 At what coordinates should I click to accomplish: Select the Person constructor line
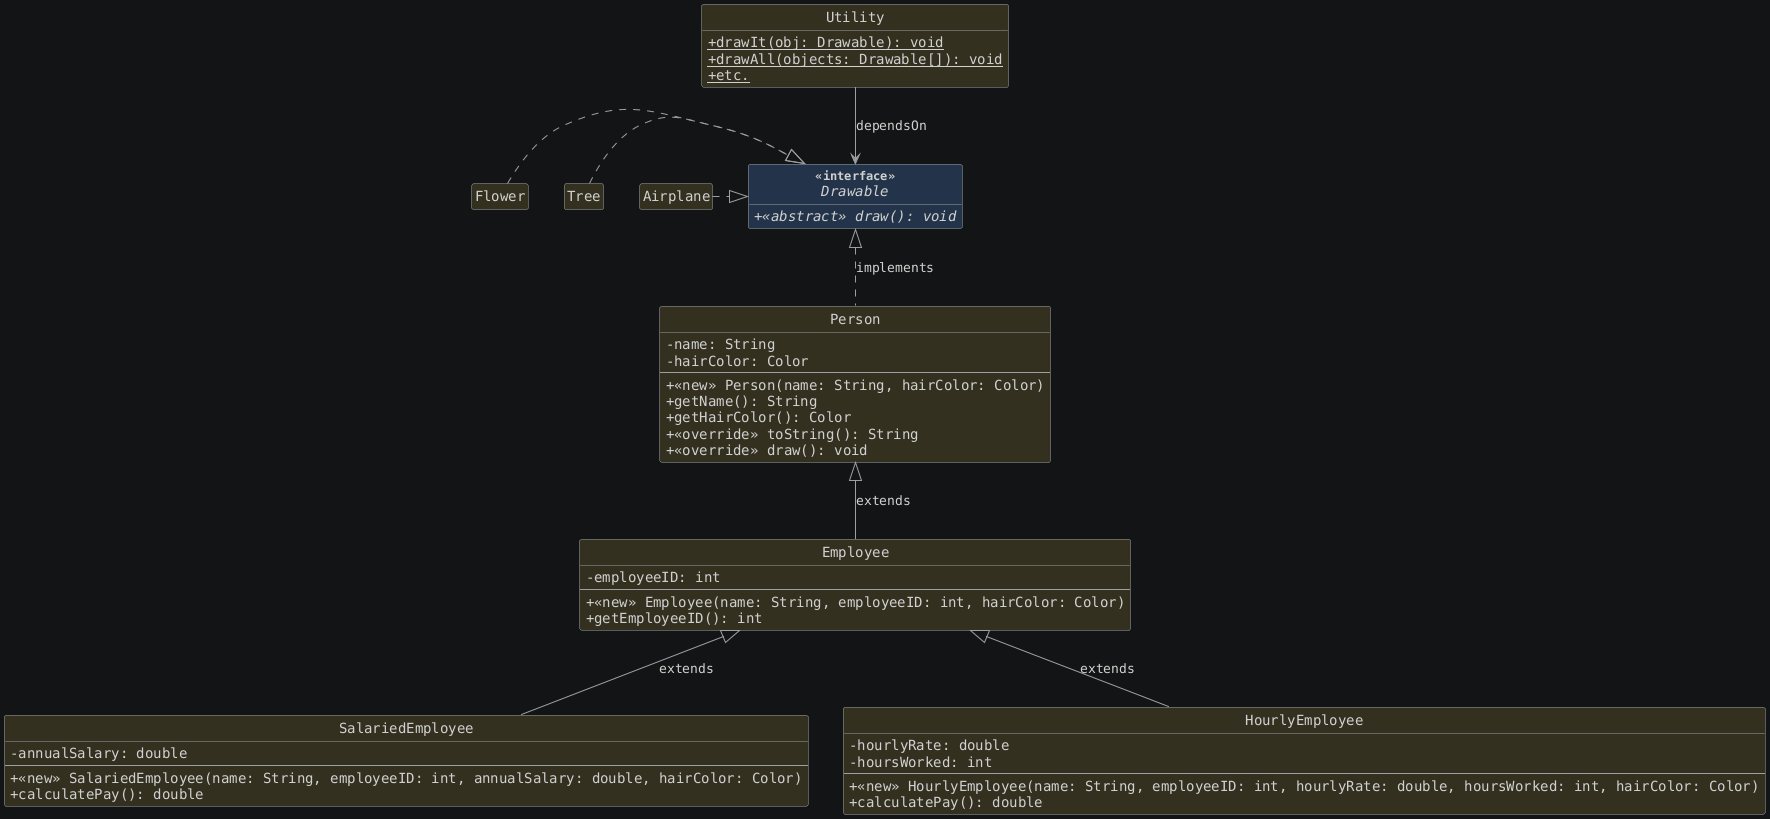tap(855, 386)
